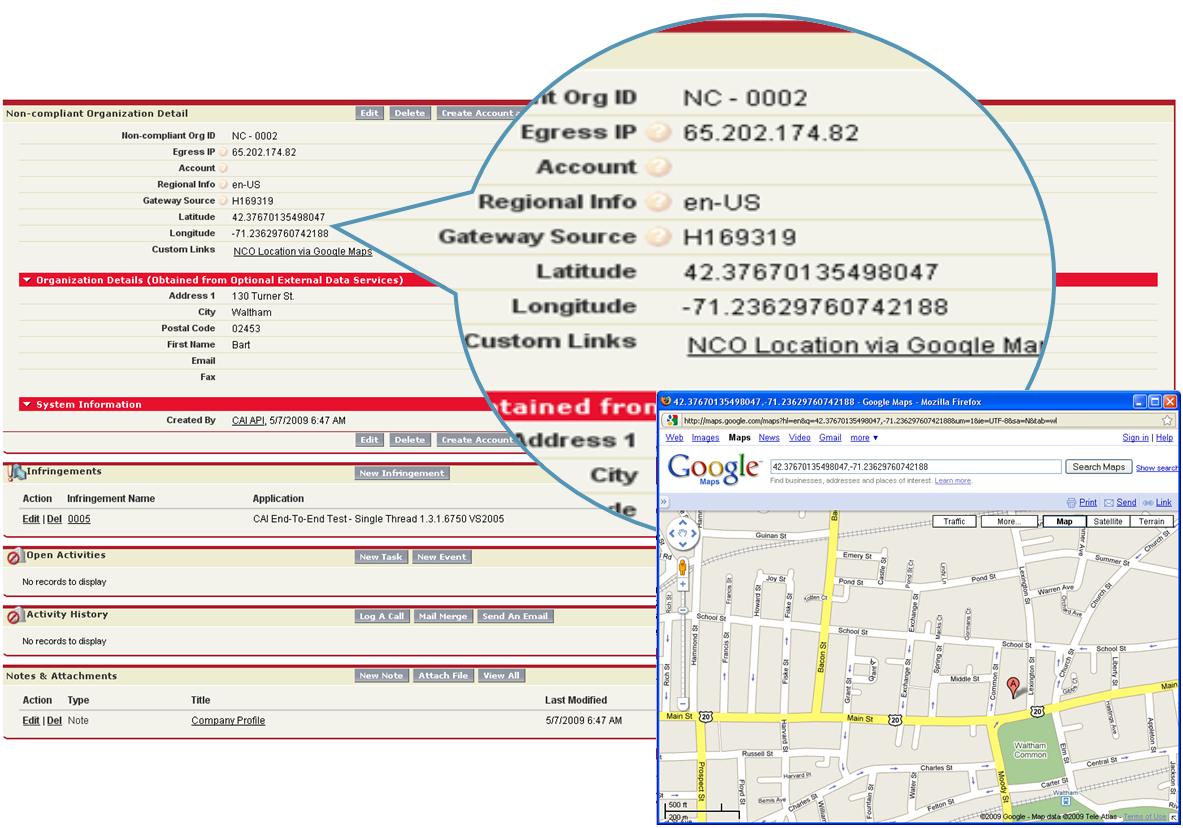Click the View All notes button
This screenshot has height=828, width=1183.
click(x=501, y=676)
